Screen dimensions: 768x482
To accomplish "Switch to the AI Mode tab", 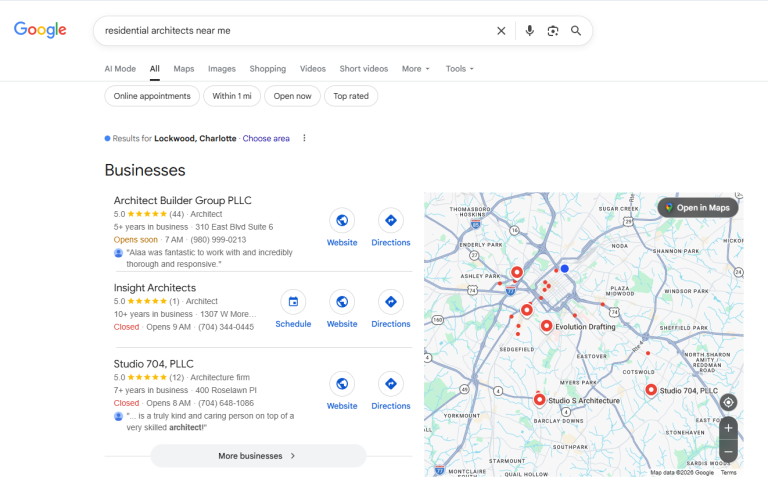I will 120,69.
